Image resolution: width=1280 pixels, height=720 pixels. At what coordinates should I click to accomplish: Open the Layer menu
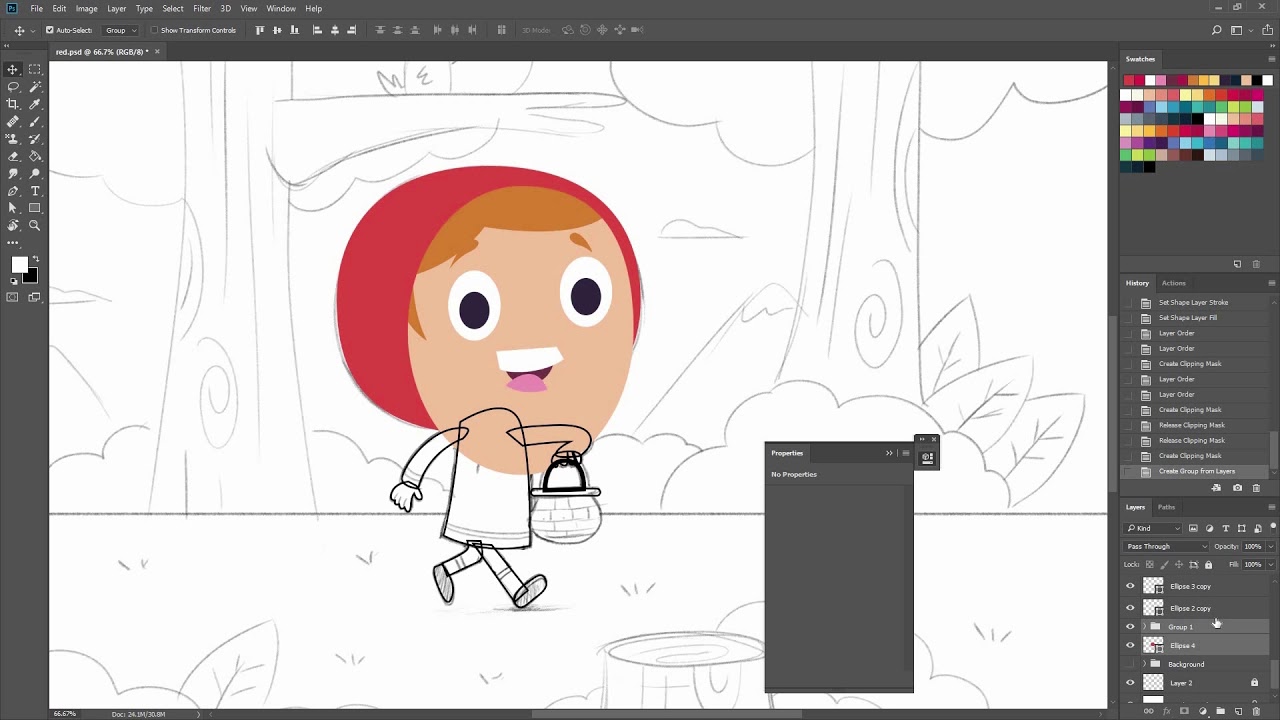(117, 8)
